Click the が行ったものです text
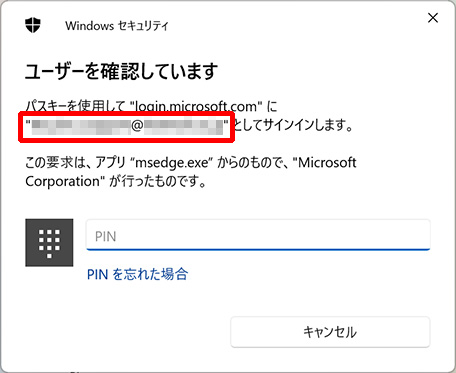 tap(157, 182)
